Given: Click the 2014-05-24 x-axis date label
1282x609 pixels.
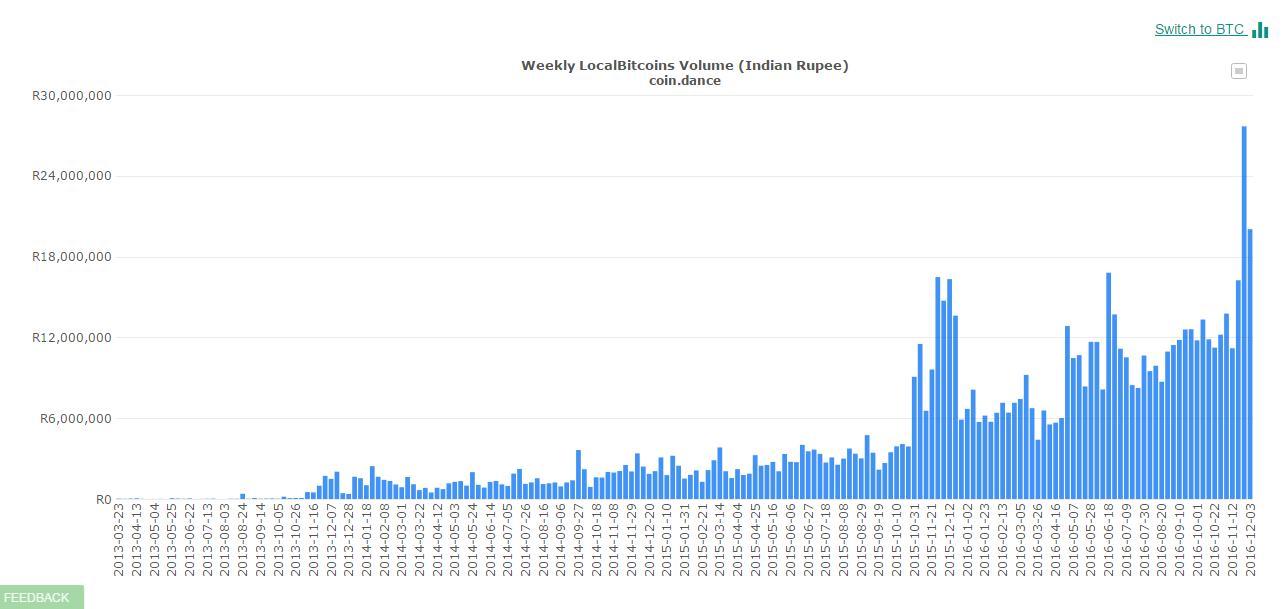Looking at the screenshot, I should [472, 541].
